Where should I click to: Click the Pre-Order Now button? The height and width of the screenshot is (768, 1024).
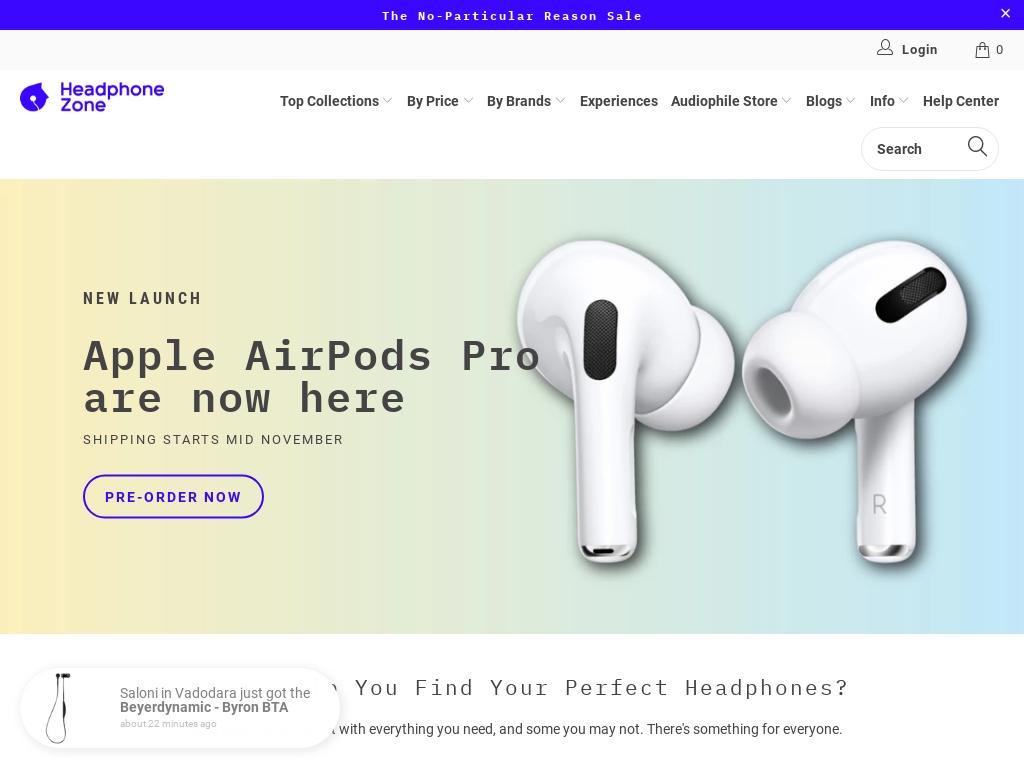(x=173, y=497)
